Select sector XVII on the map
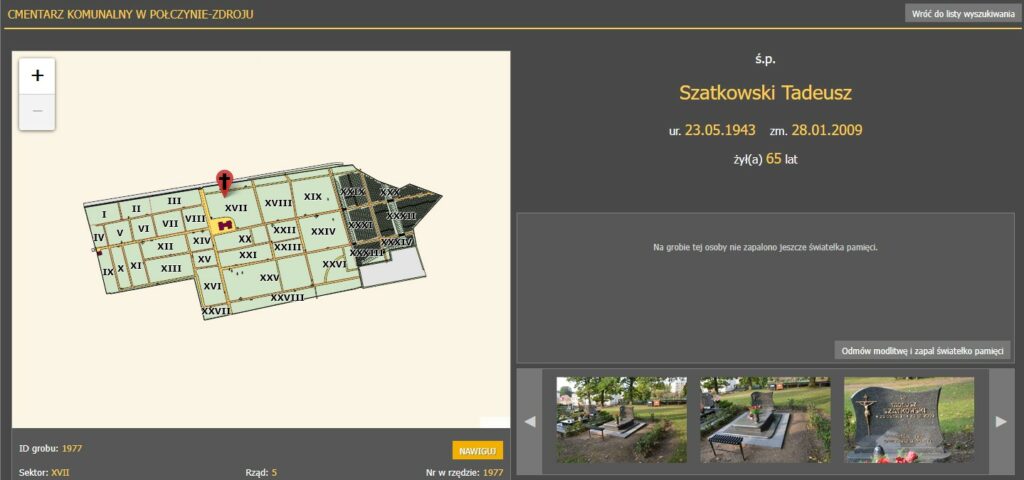 pos(236,208)
